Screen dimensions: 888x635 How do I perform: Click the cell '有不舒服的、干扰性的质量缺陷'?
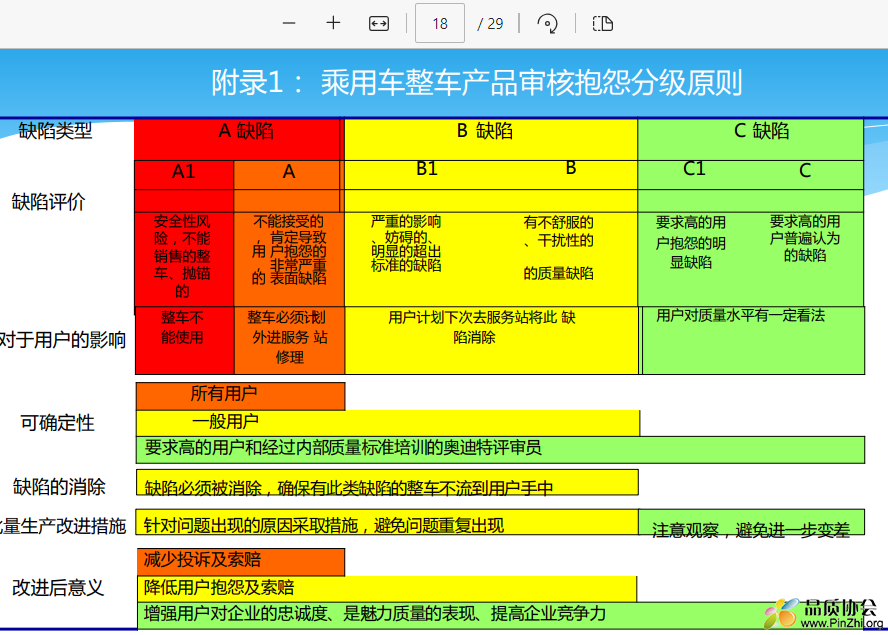point(558,248)
